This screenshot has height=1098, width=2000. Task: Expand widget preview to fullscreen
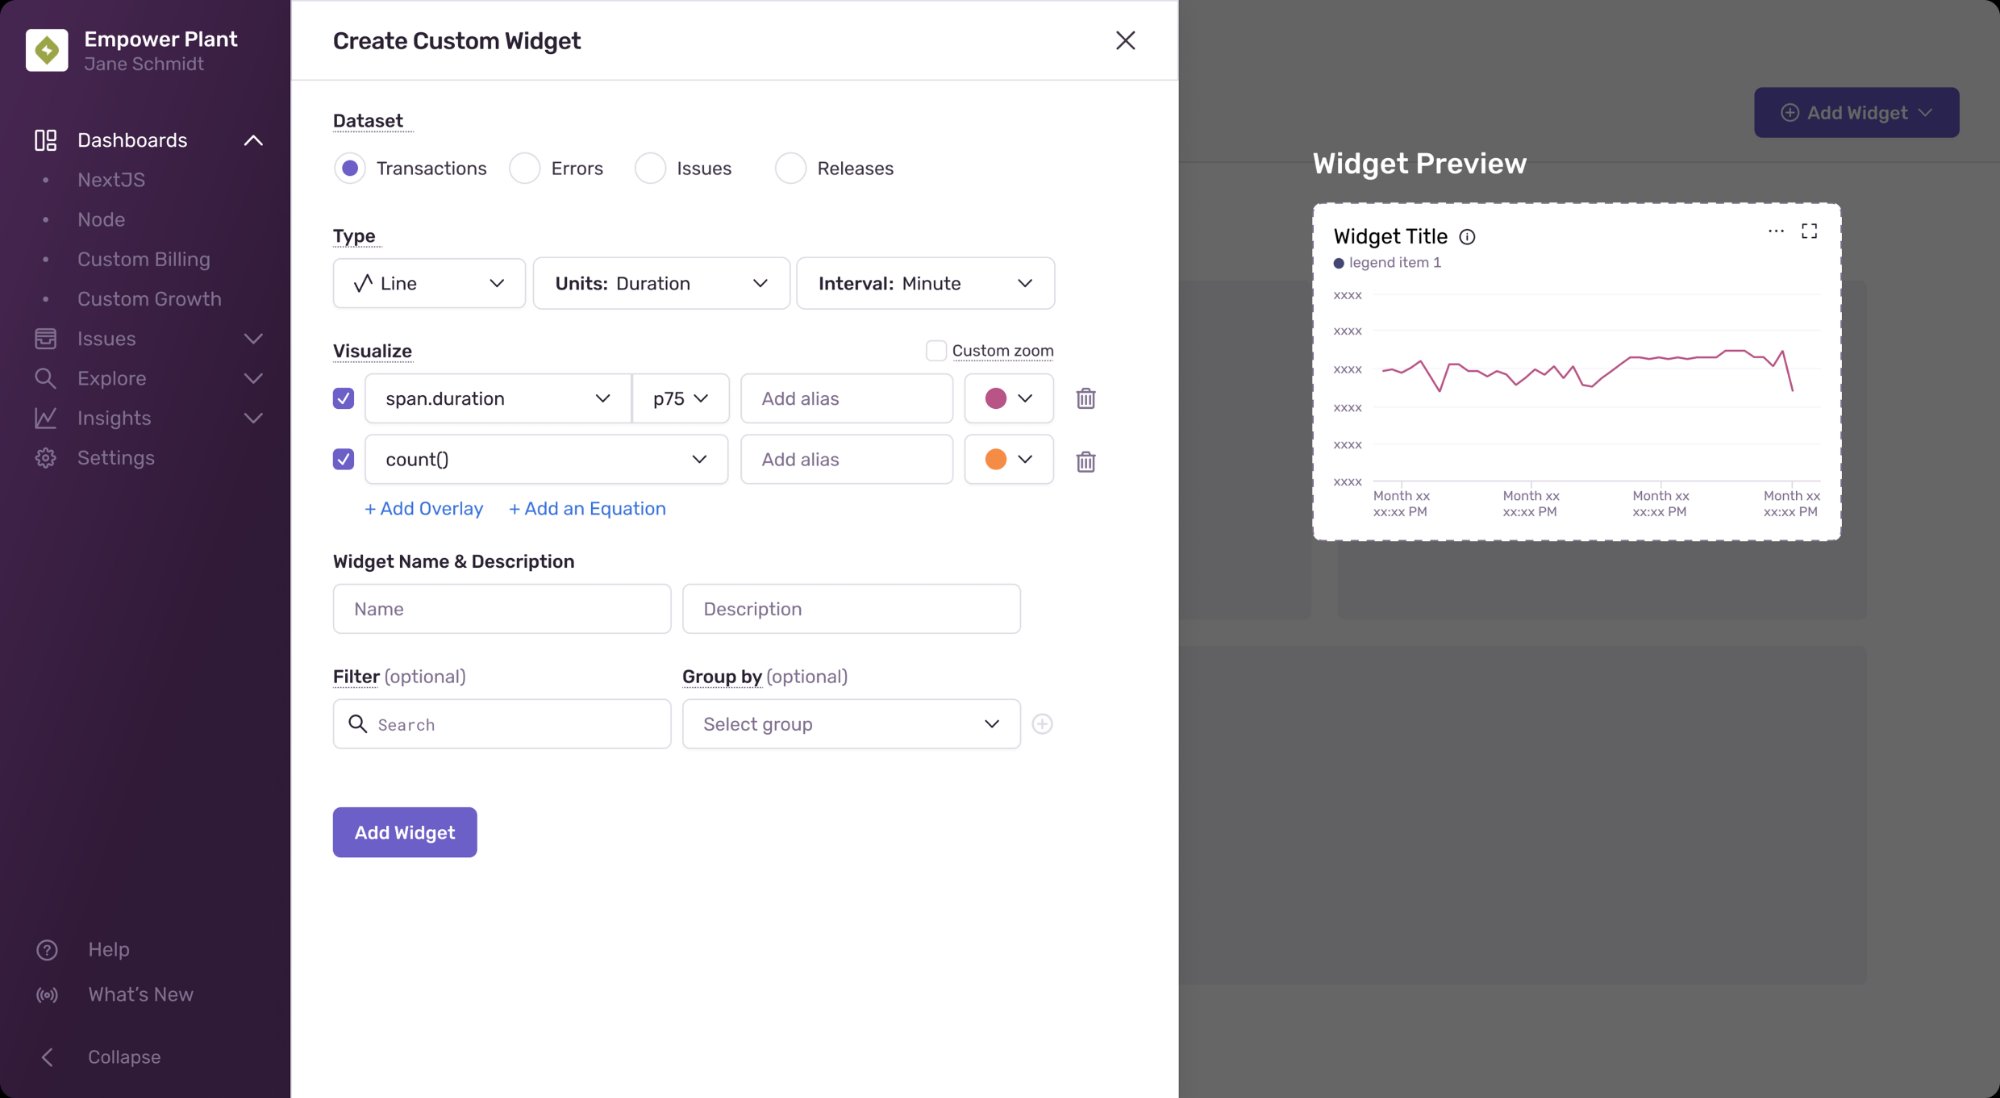point(1809,231)
